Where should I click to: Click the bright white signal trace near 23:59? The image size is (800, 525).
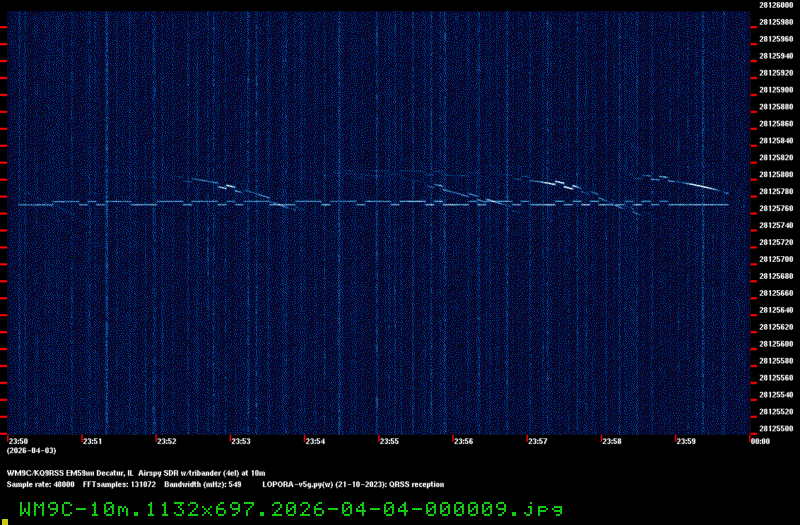(700, 185)
